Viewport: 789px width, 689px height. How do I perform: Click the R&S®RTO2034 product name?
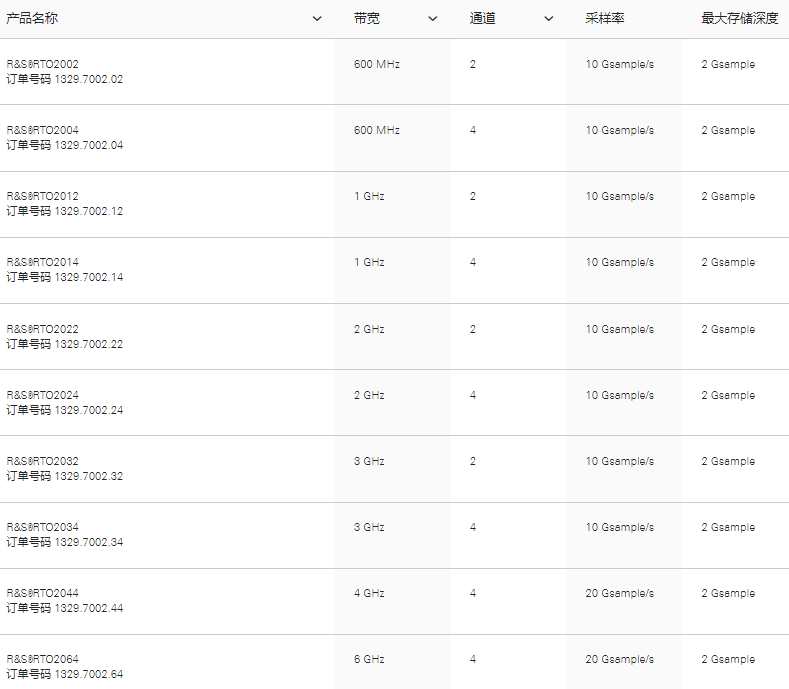[x=43, y=527]
